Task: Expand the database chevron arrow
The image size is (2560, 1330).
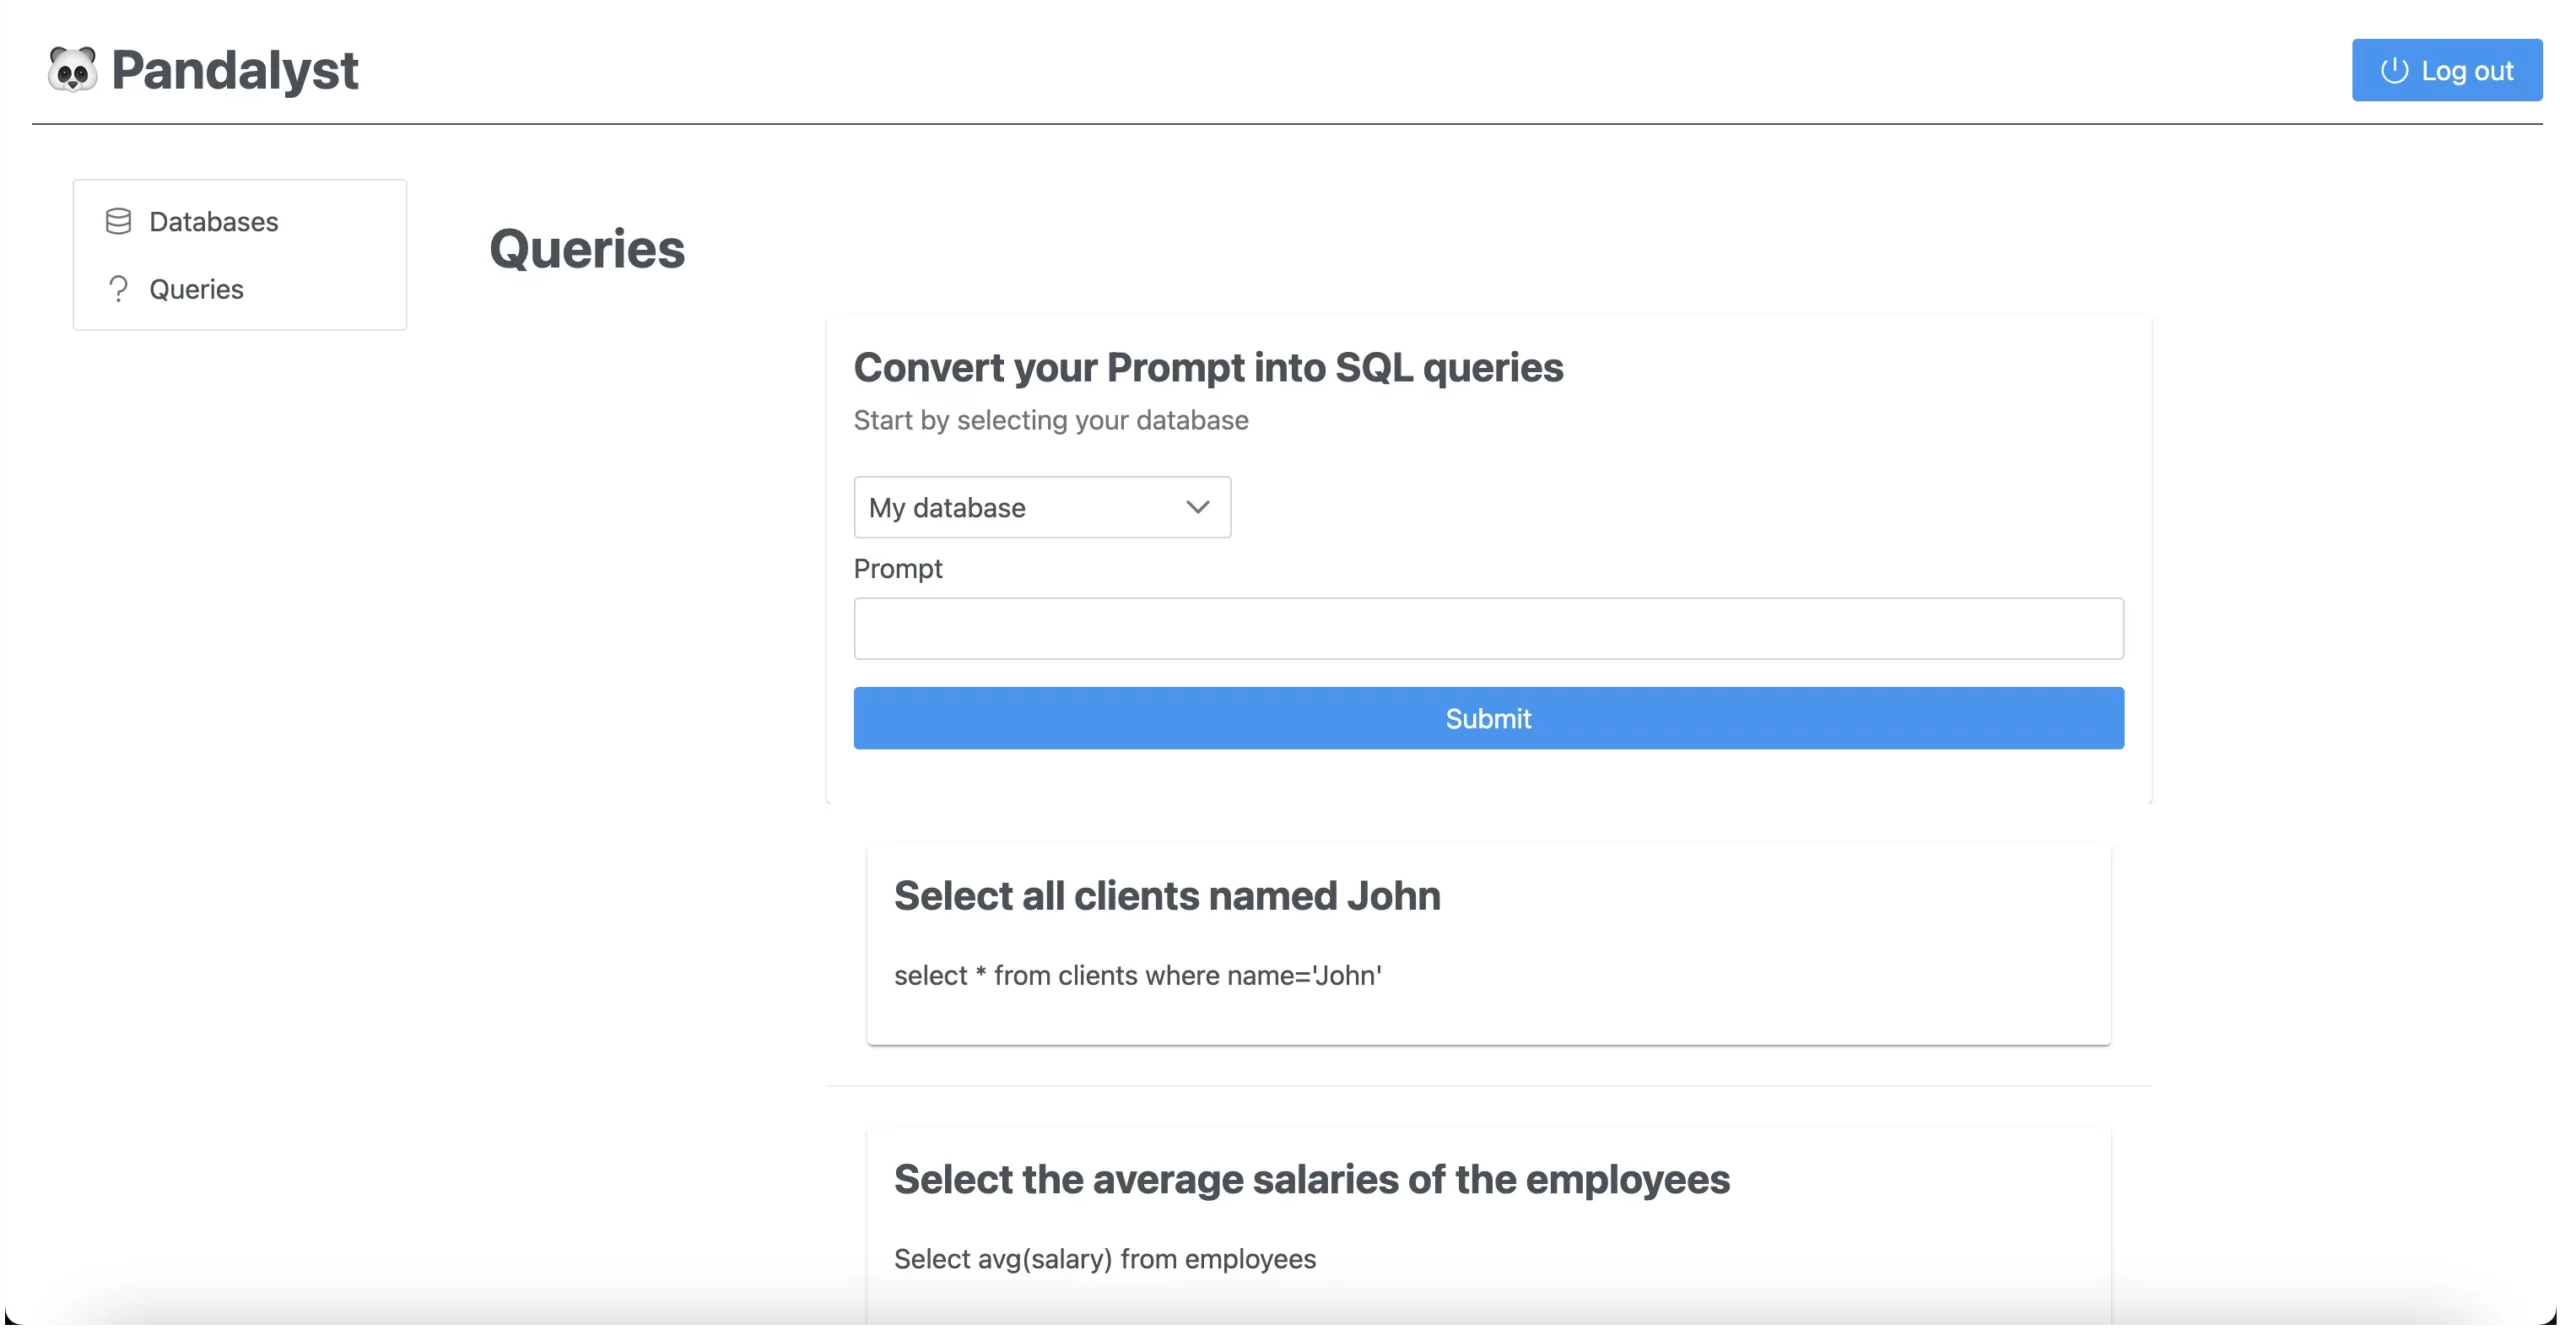Action: coord(1197,507)
